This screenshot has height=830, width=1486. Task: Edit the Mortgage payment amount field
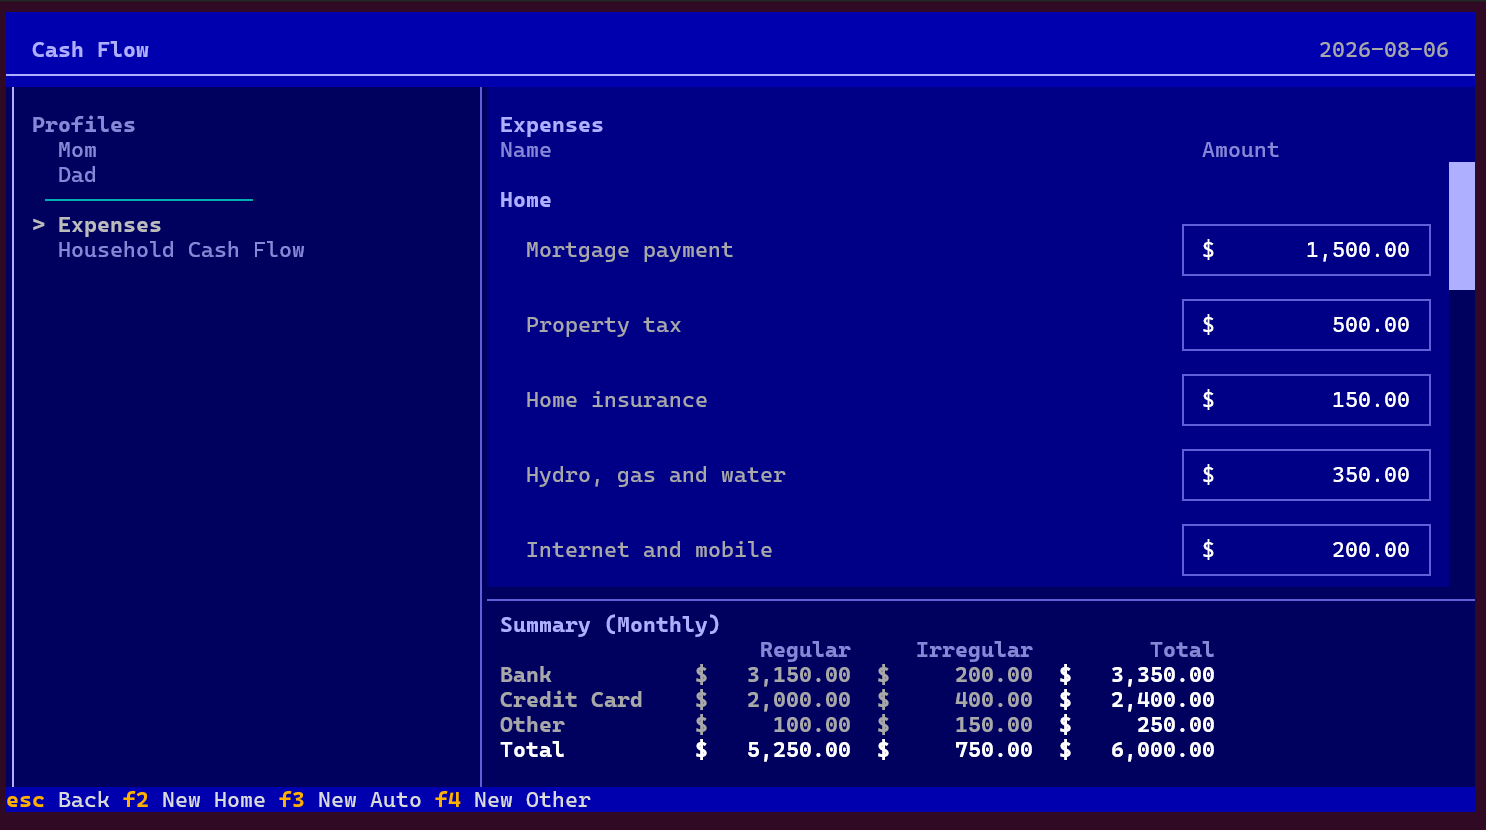click(x=1306, y=250)
